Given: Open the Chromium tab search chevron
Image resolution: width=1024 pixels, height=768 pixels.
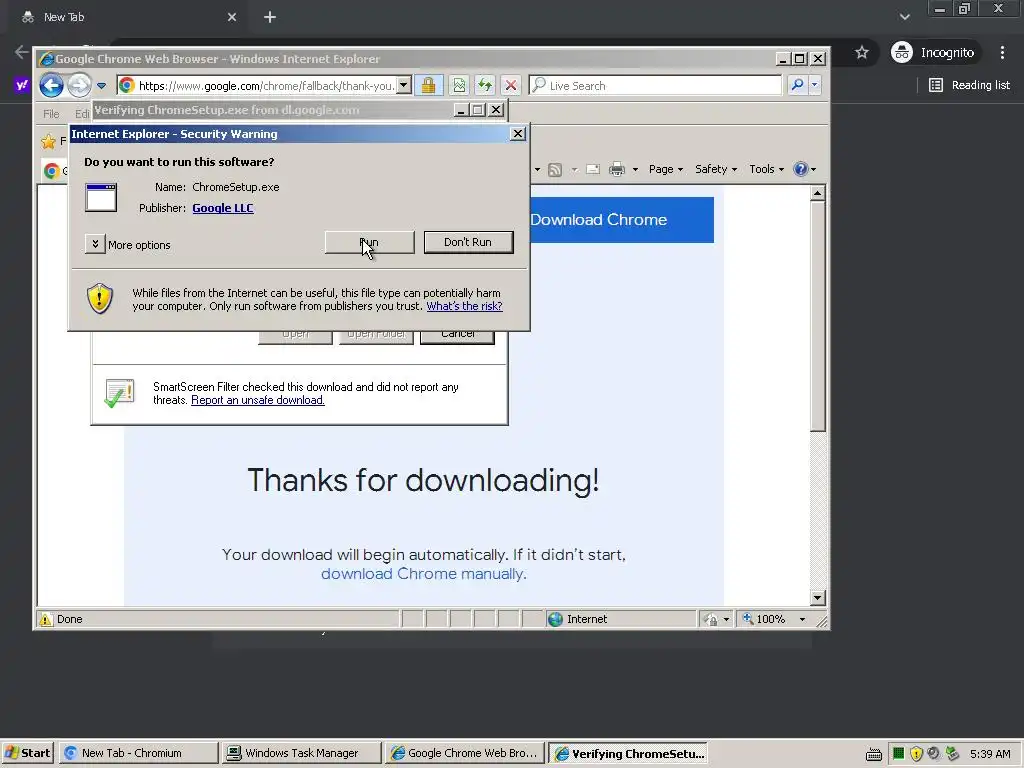Looking at the screenshot, I should coord(904,17).
